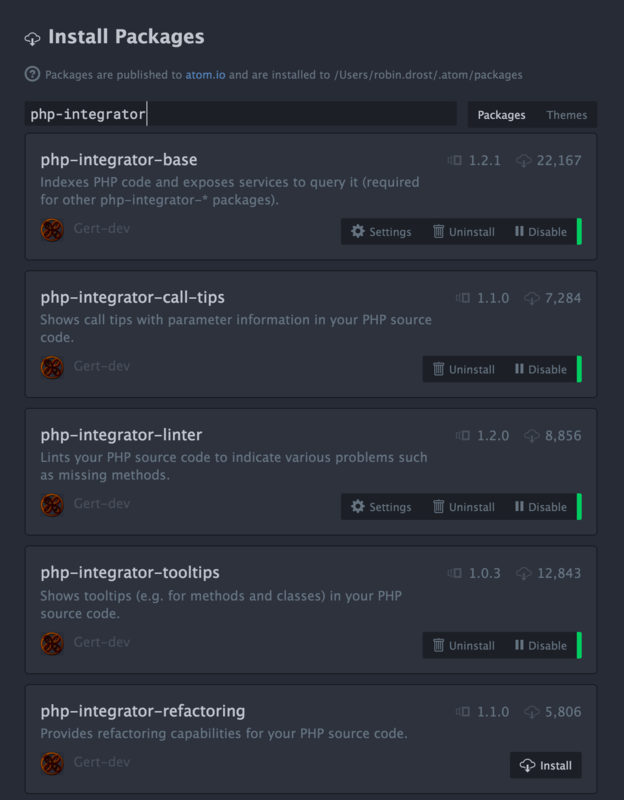Click the package search input field
Screen dimensions: 624x800
point(241,114)
